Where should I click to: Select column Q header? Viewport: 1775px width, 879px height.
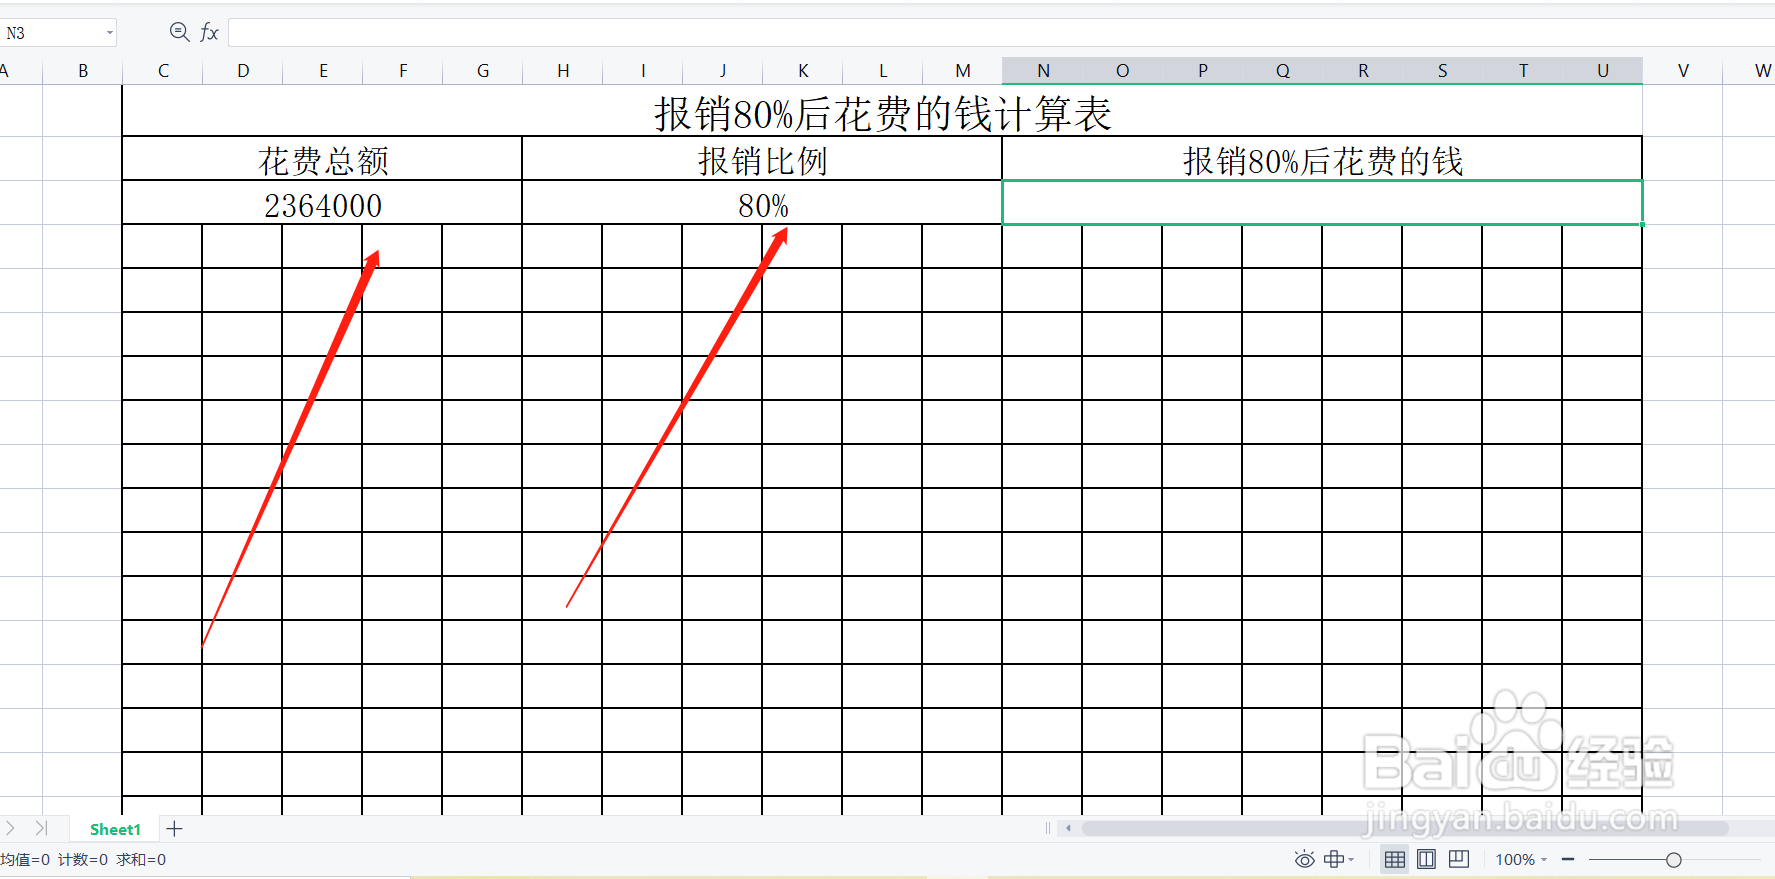(x=1283, y=70)
